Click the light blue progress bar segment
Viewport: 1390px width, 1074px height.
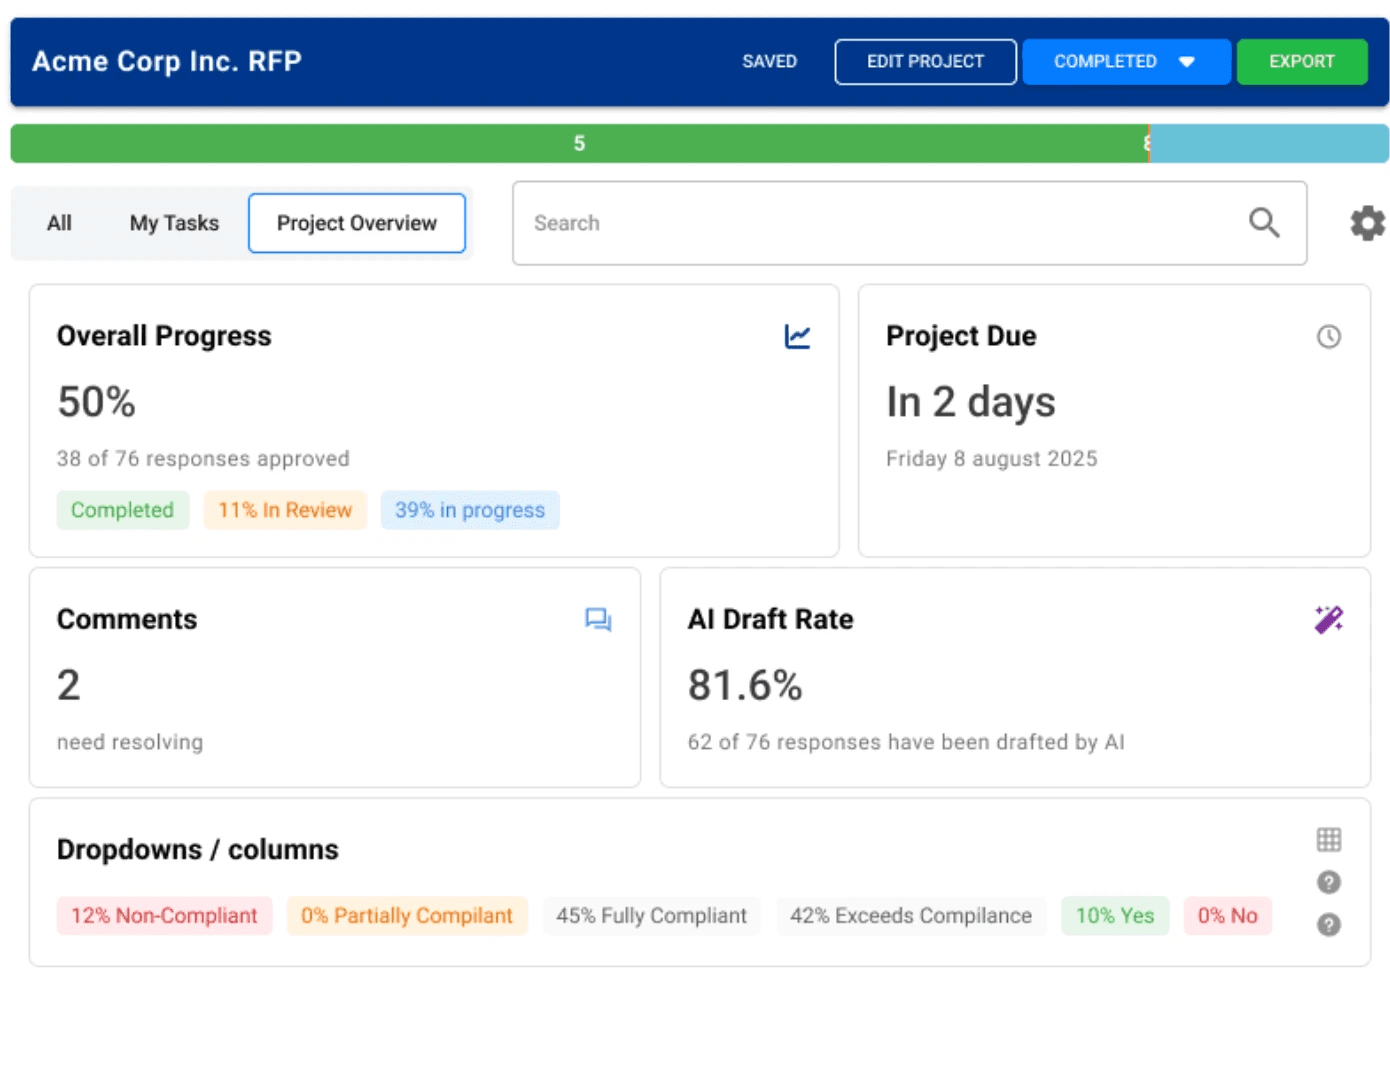click(1269, 144)
